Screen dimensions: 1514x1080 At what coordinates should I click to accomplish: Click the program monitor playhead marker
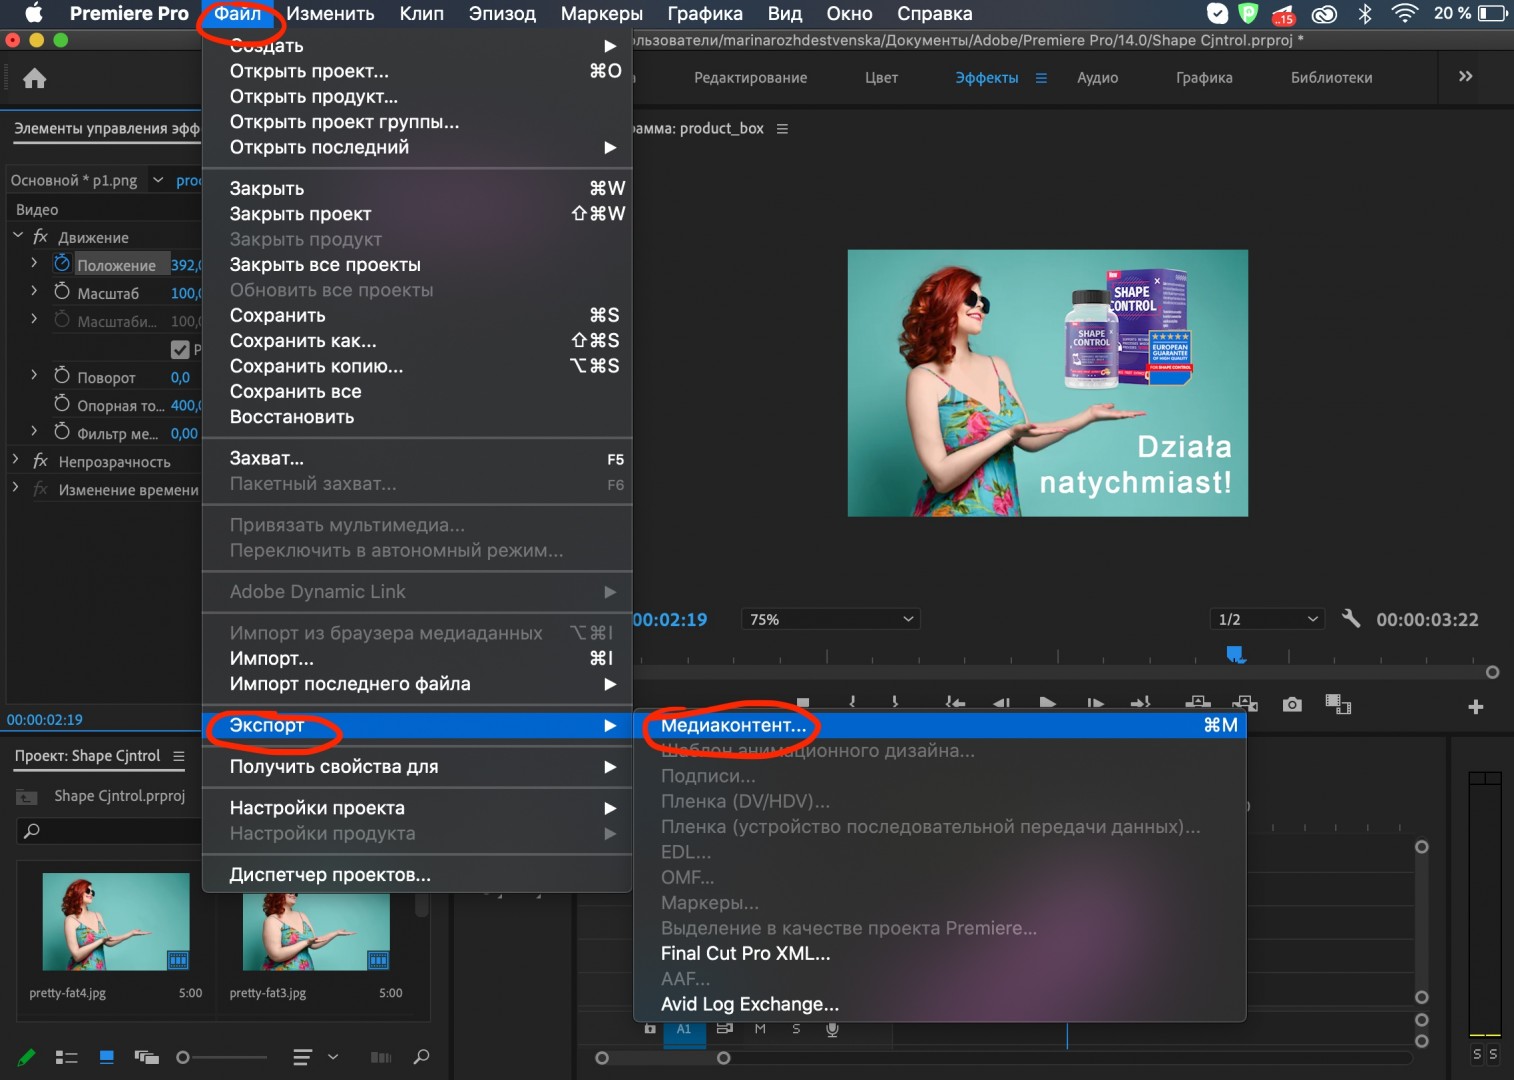click(1236, 654)
